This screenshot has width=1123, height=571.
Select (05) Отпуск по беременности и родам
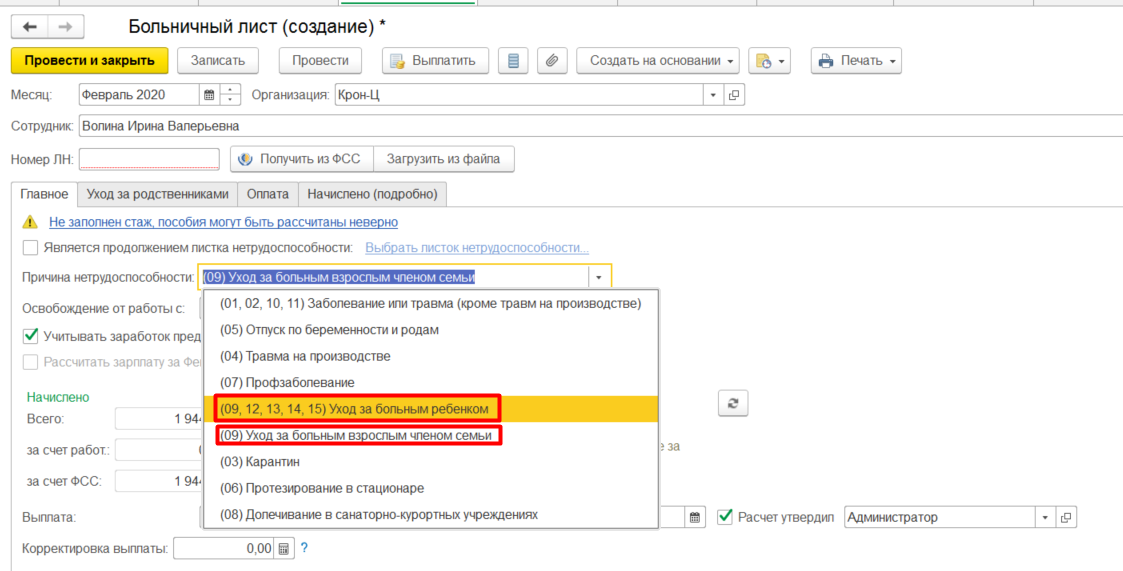pos(430,330)
